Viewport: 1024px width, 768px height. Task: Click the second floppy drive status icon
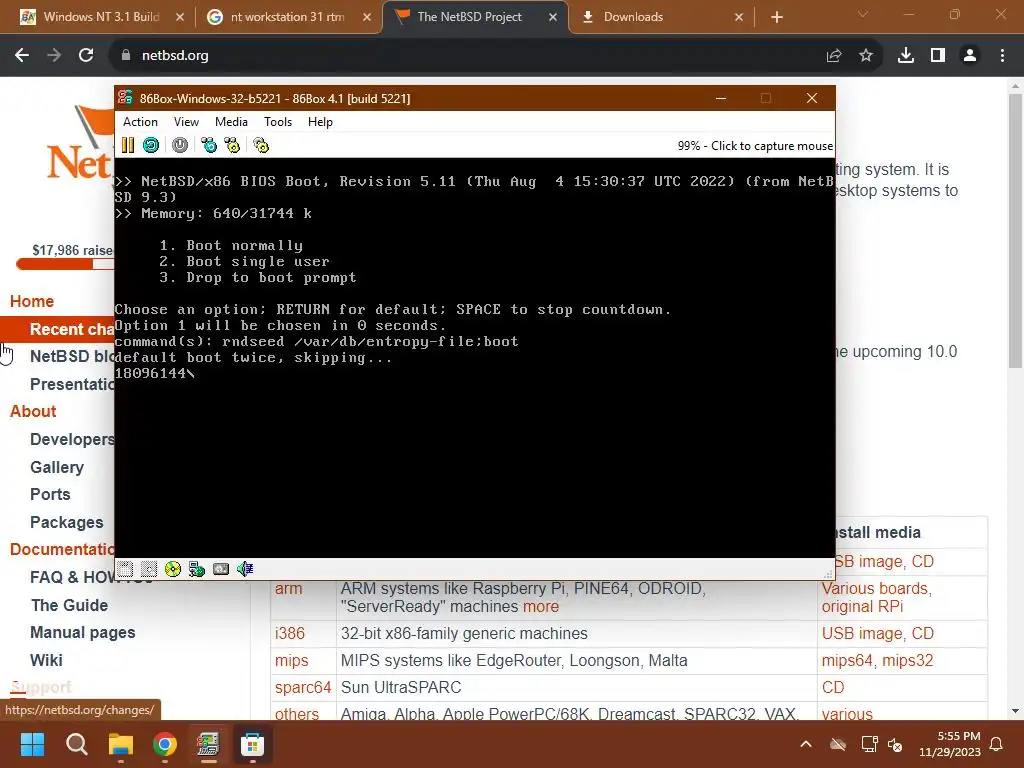(149, 569)
